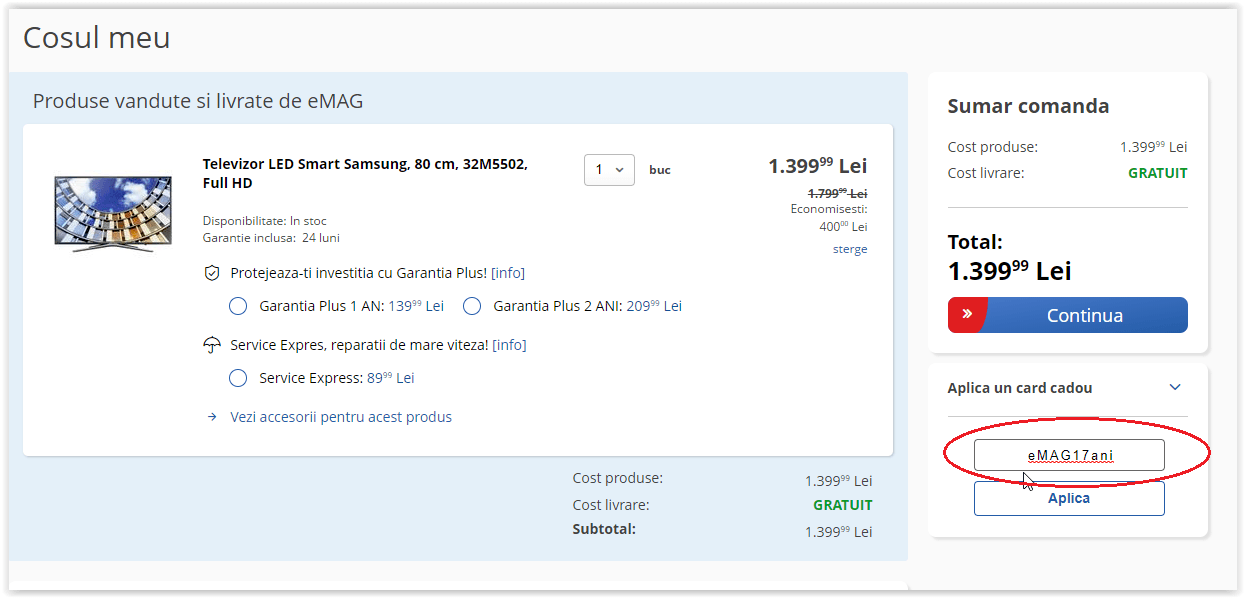Enable the Service Express radio option
This screenshot has height=598, width=1245.
tap(238, 378)
